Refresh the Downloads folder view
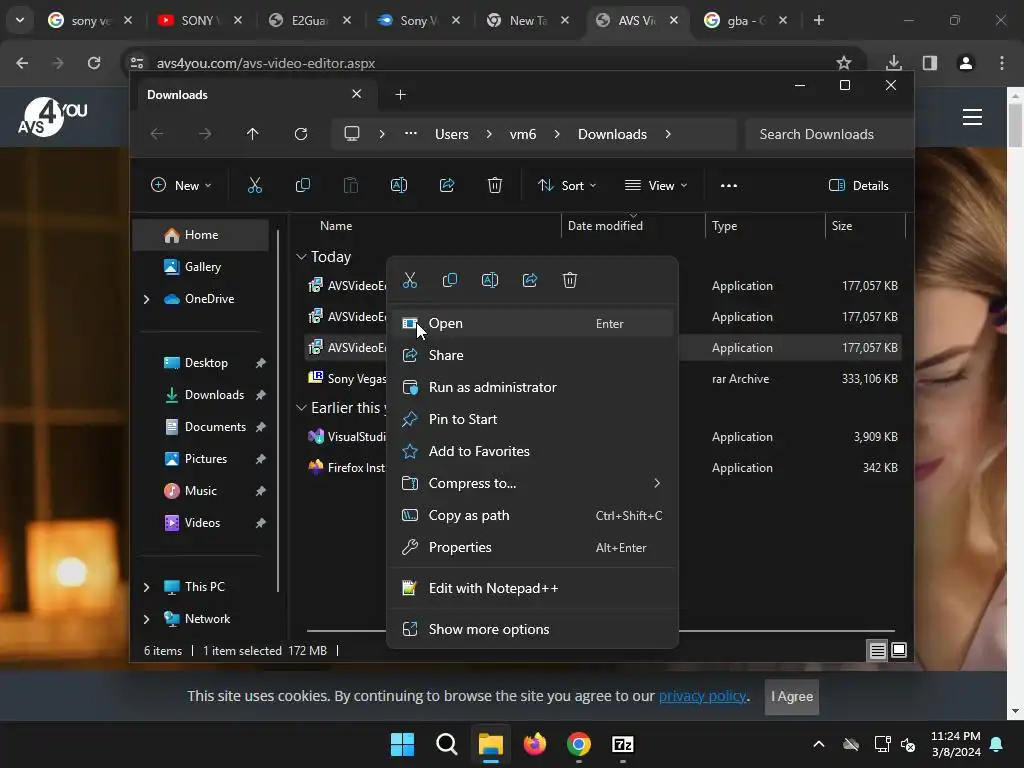1024x768 pixels. [x=300, y=134]
